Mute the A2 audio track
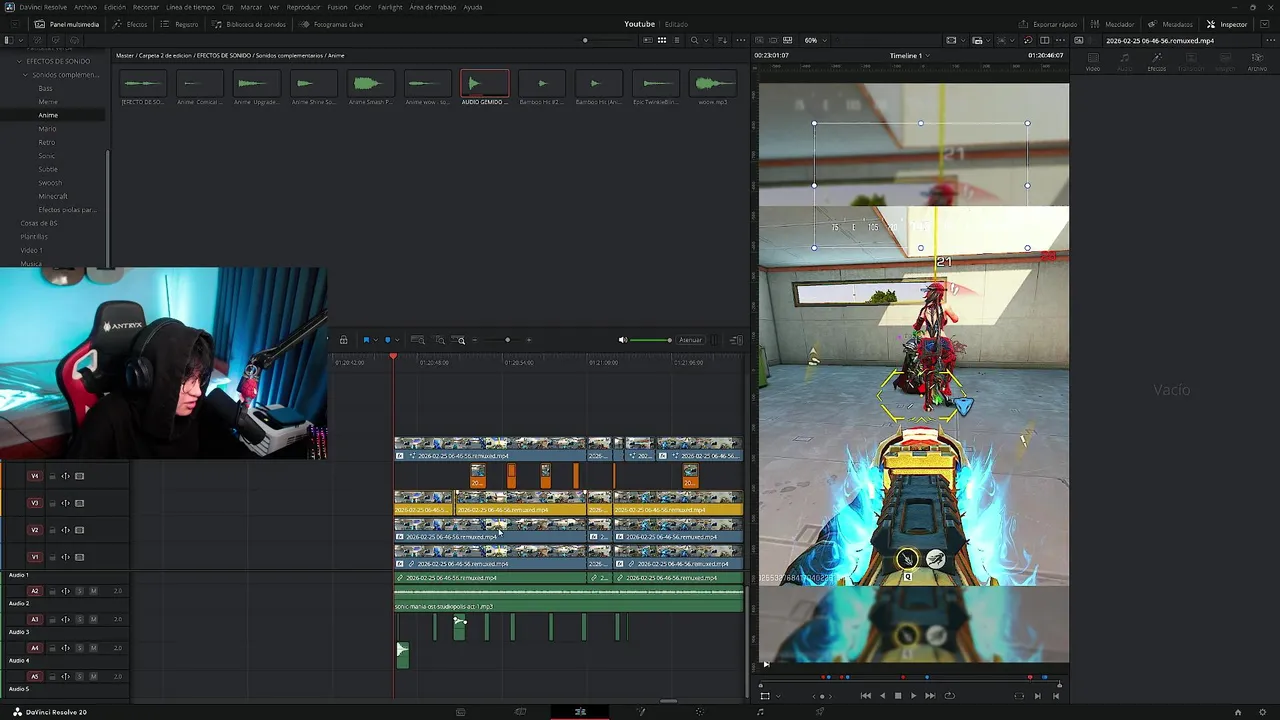Screen dimensions: 1280x720 pyautogui.click(x=93, y=591)
